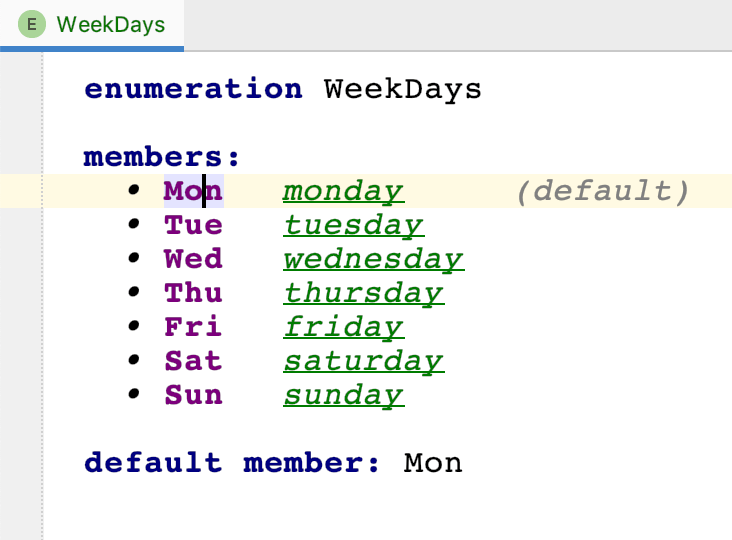Select the WeekDays editor tab
Screen dimensions: 732x540
tap(110, 24)
